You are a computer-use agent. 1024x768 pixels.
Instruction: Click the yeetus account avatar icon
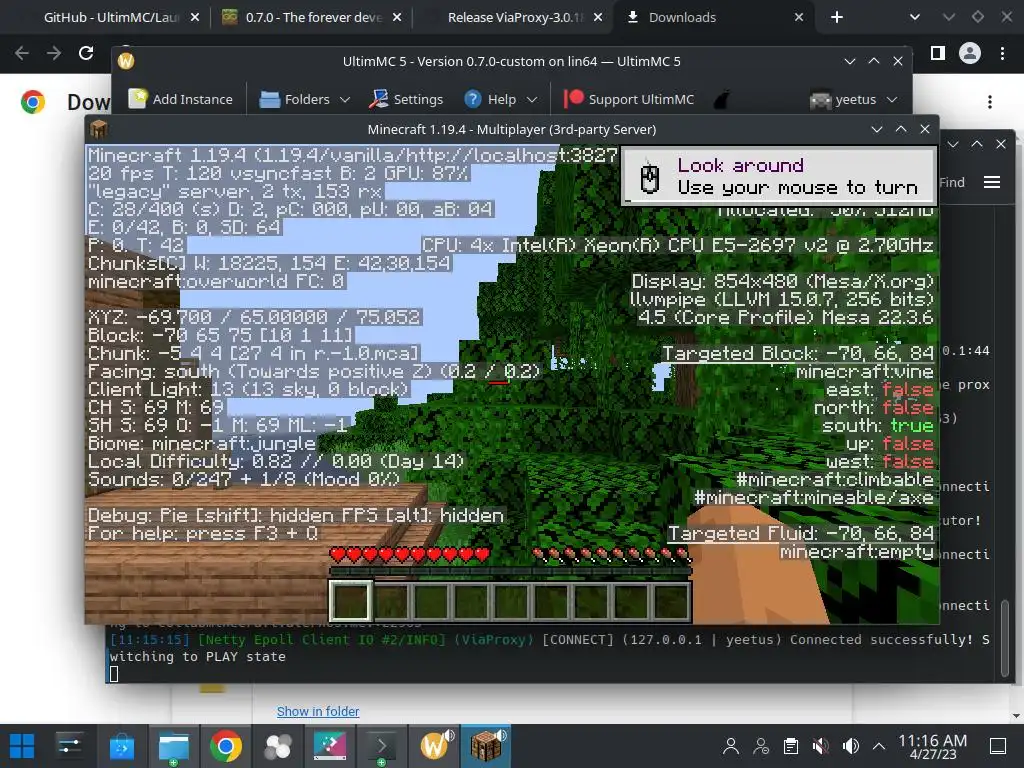coord(820,100)
